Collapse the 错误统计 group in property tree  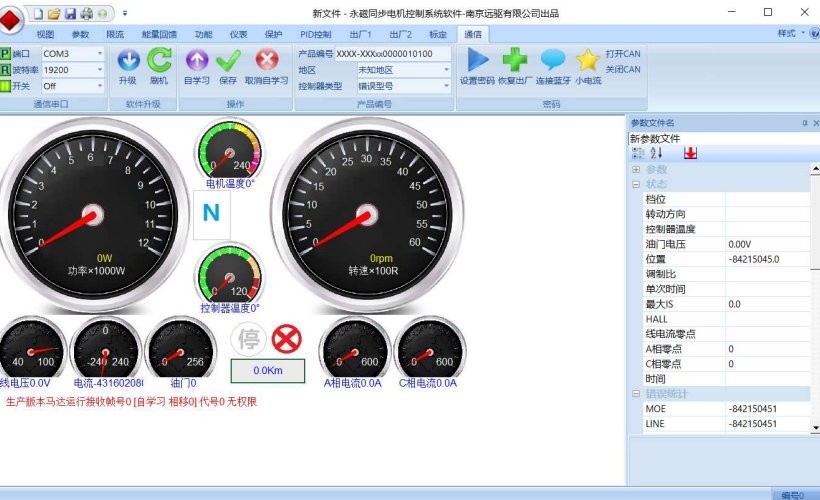click(636, 394)
